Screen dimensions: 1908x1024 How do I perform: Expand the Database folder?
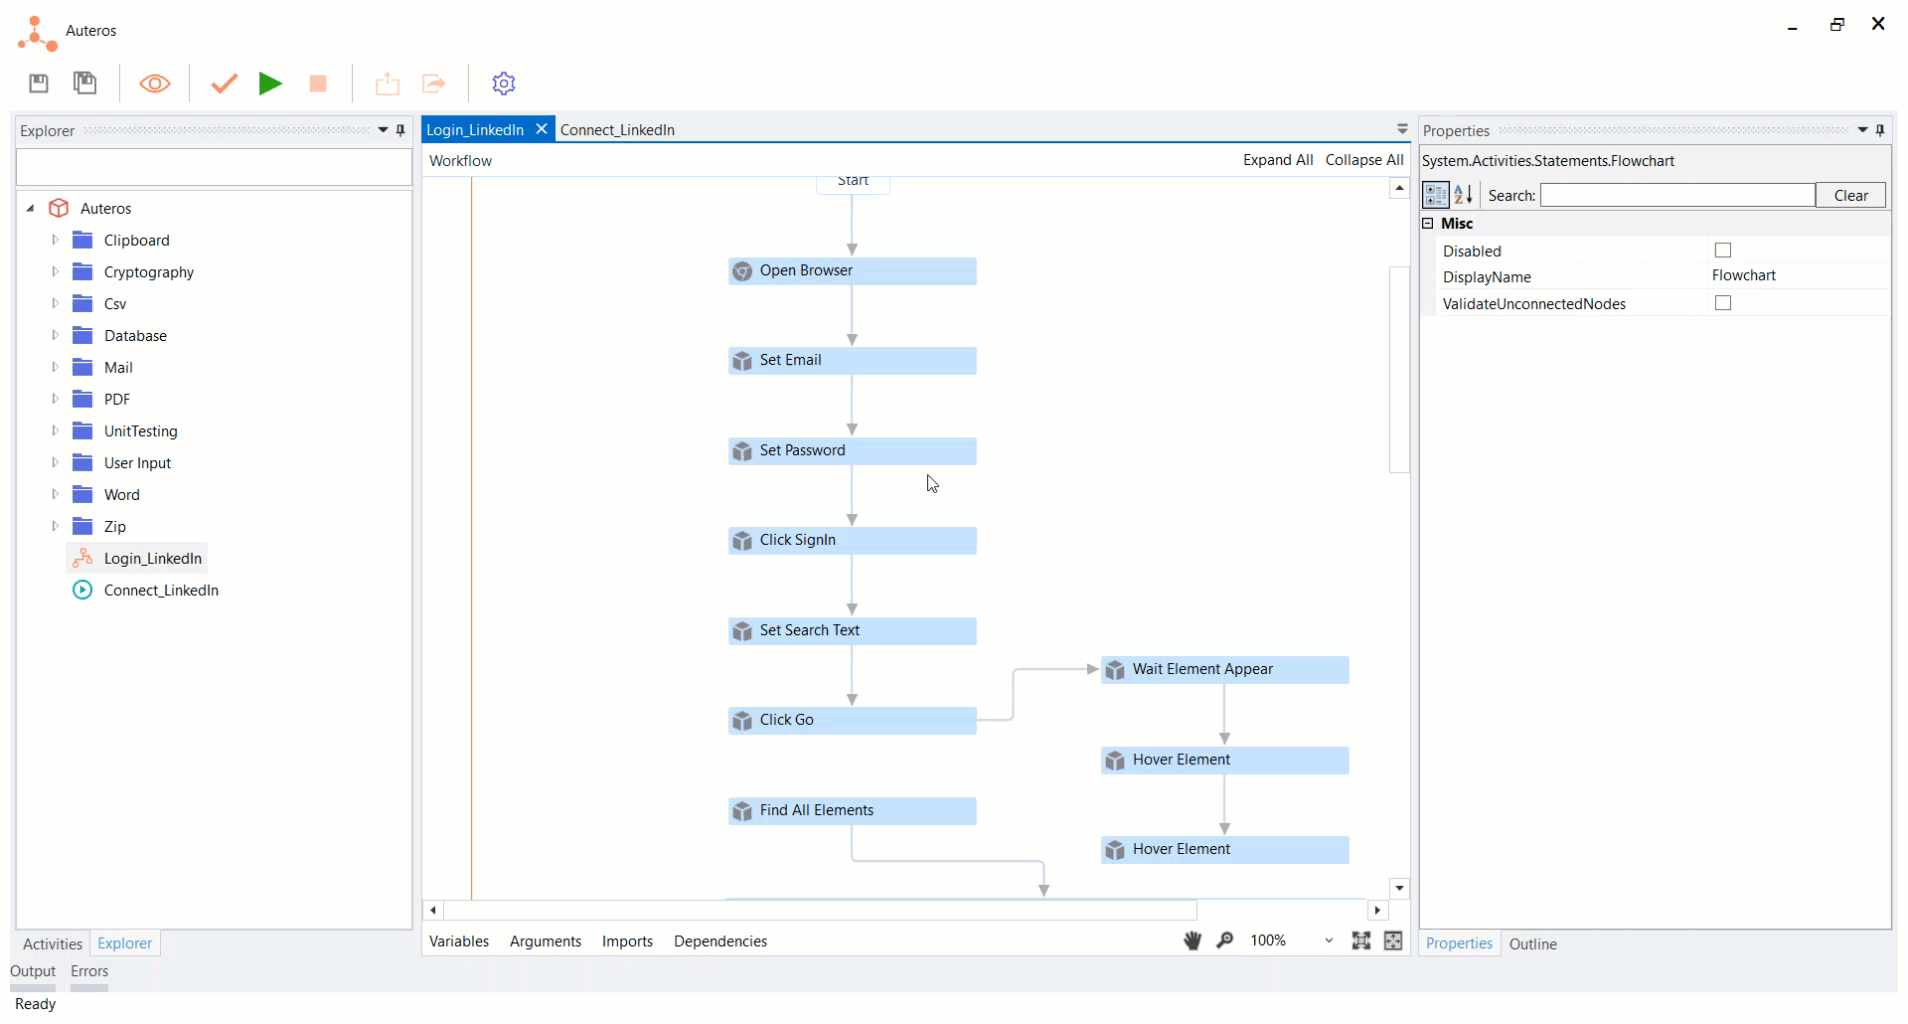tap(55, 335)
